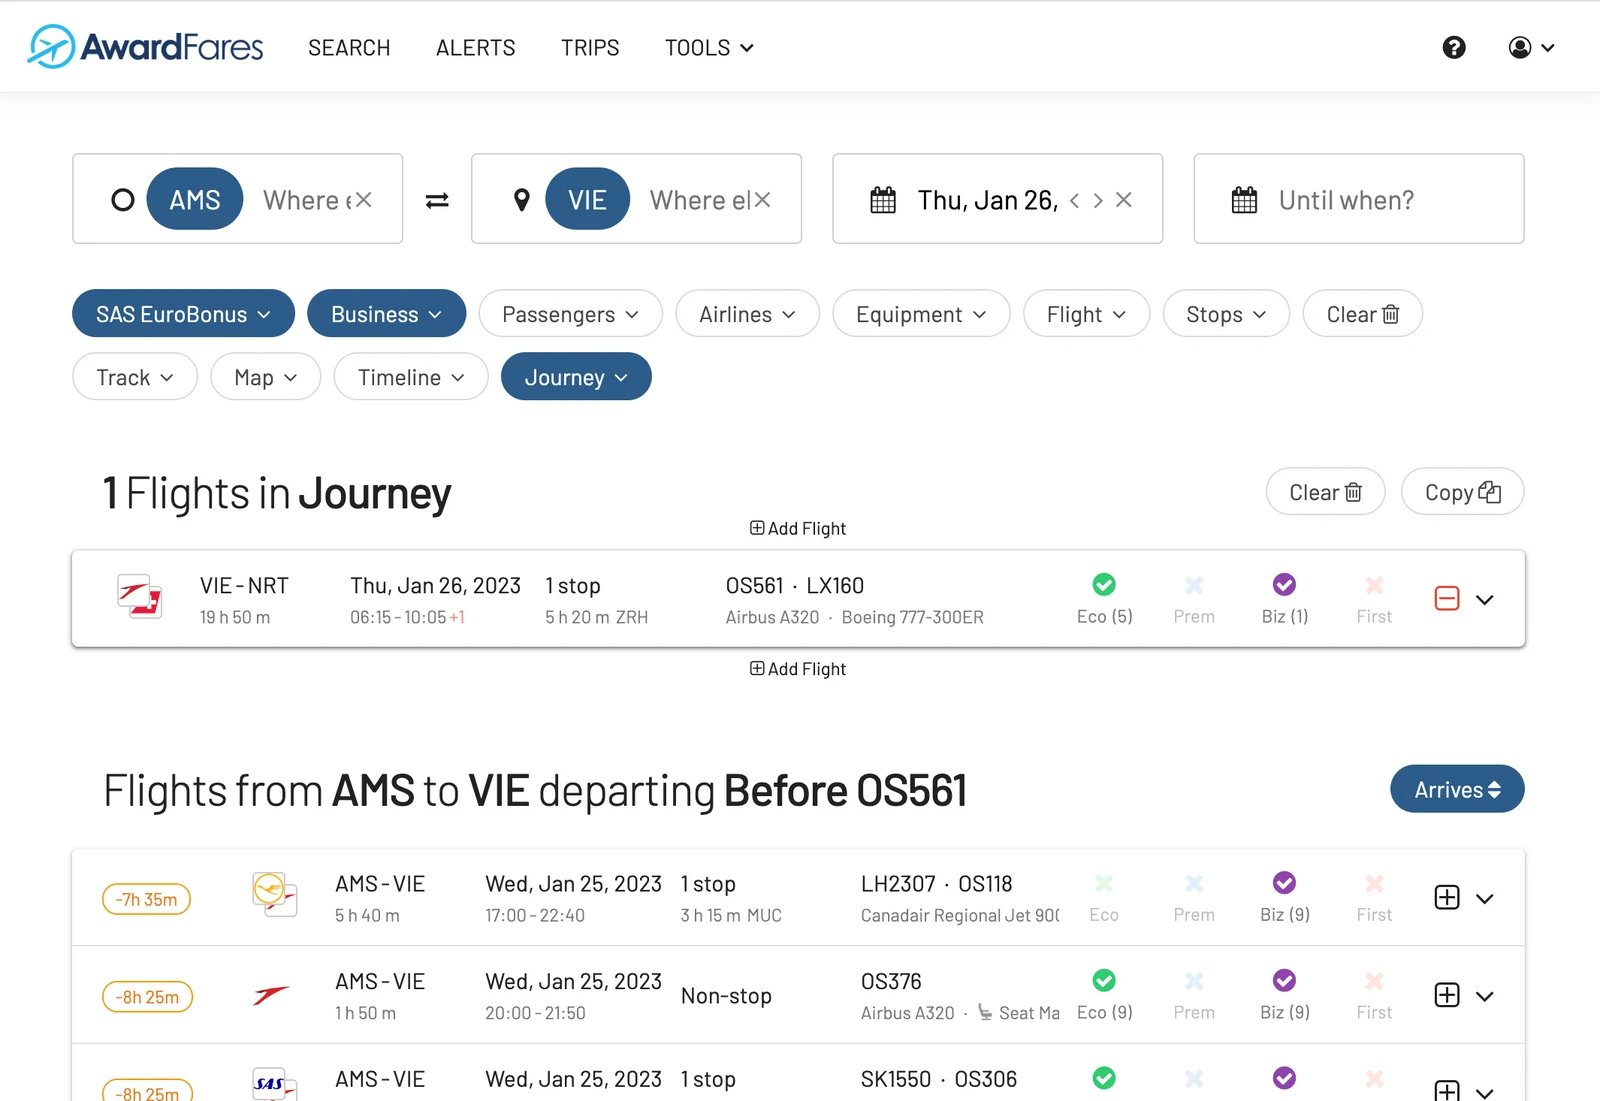The width and height of the screenshot is (1600, 1101).
Task: Clear the Thu, Jan 26 date
Action: click(x=1124, y=200)
